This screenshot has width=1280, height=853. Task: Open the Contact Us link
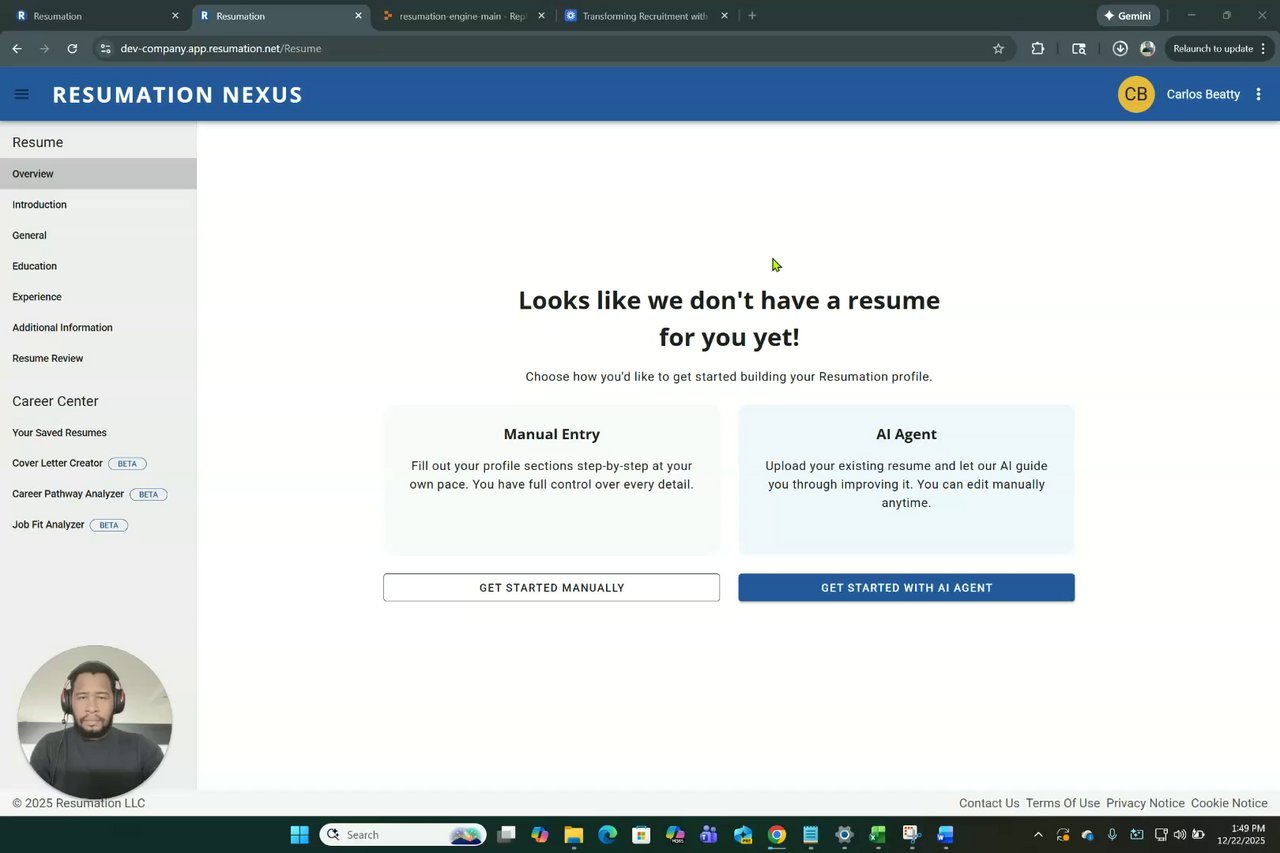point(989,803)
